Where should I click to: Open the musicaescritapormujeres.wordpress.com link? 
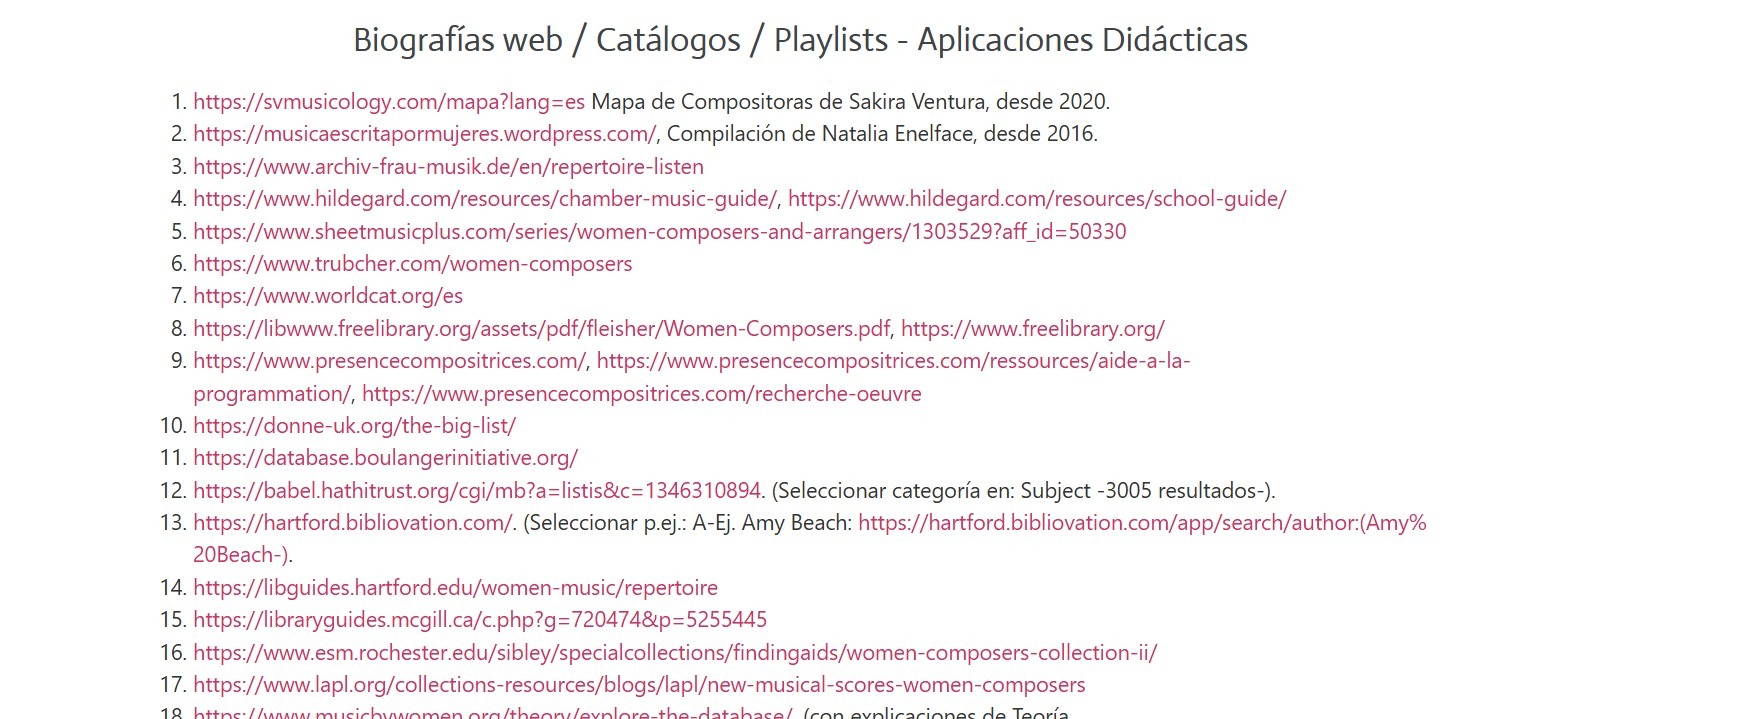click(424, 134)
